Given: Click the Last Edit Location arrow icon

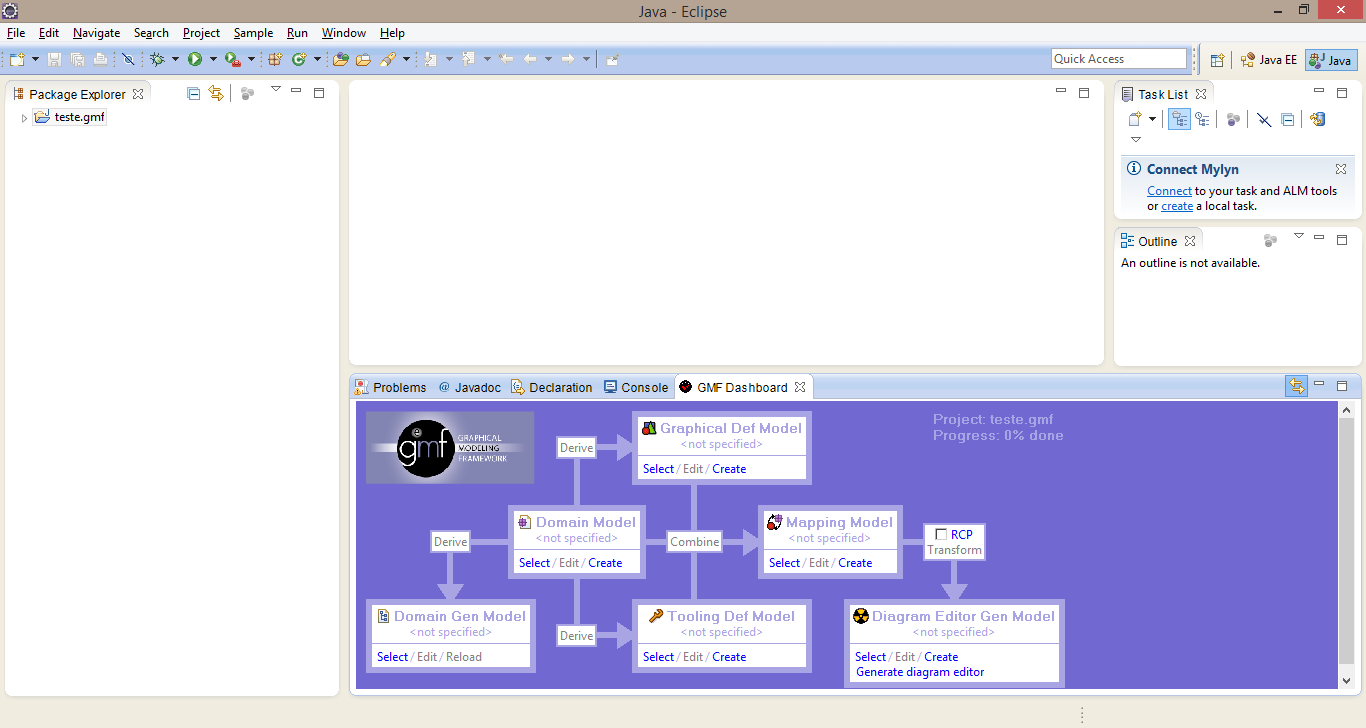Looking at the screenshot, I should [506, 60].
